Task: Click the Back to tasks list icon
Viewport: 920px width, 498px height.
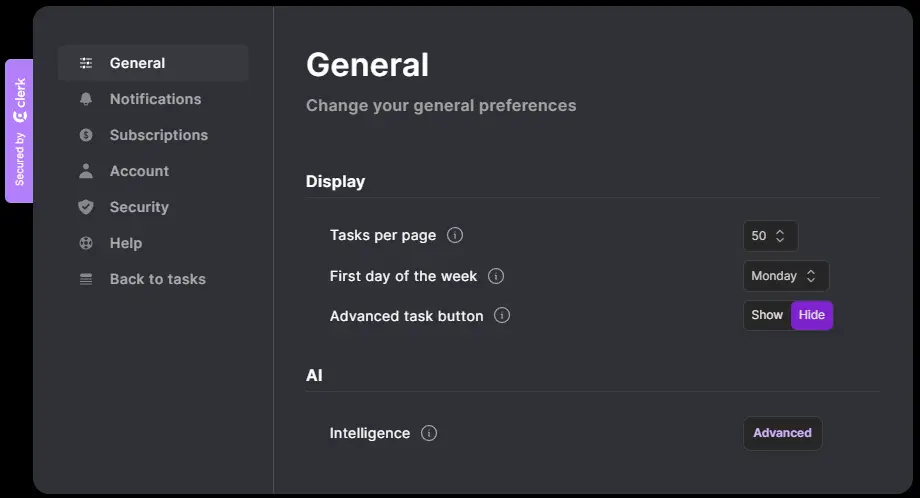Action: pos(86,279)
